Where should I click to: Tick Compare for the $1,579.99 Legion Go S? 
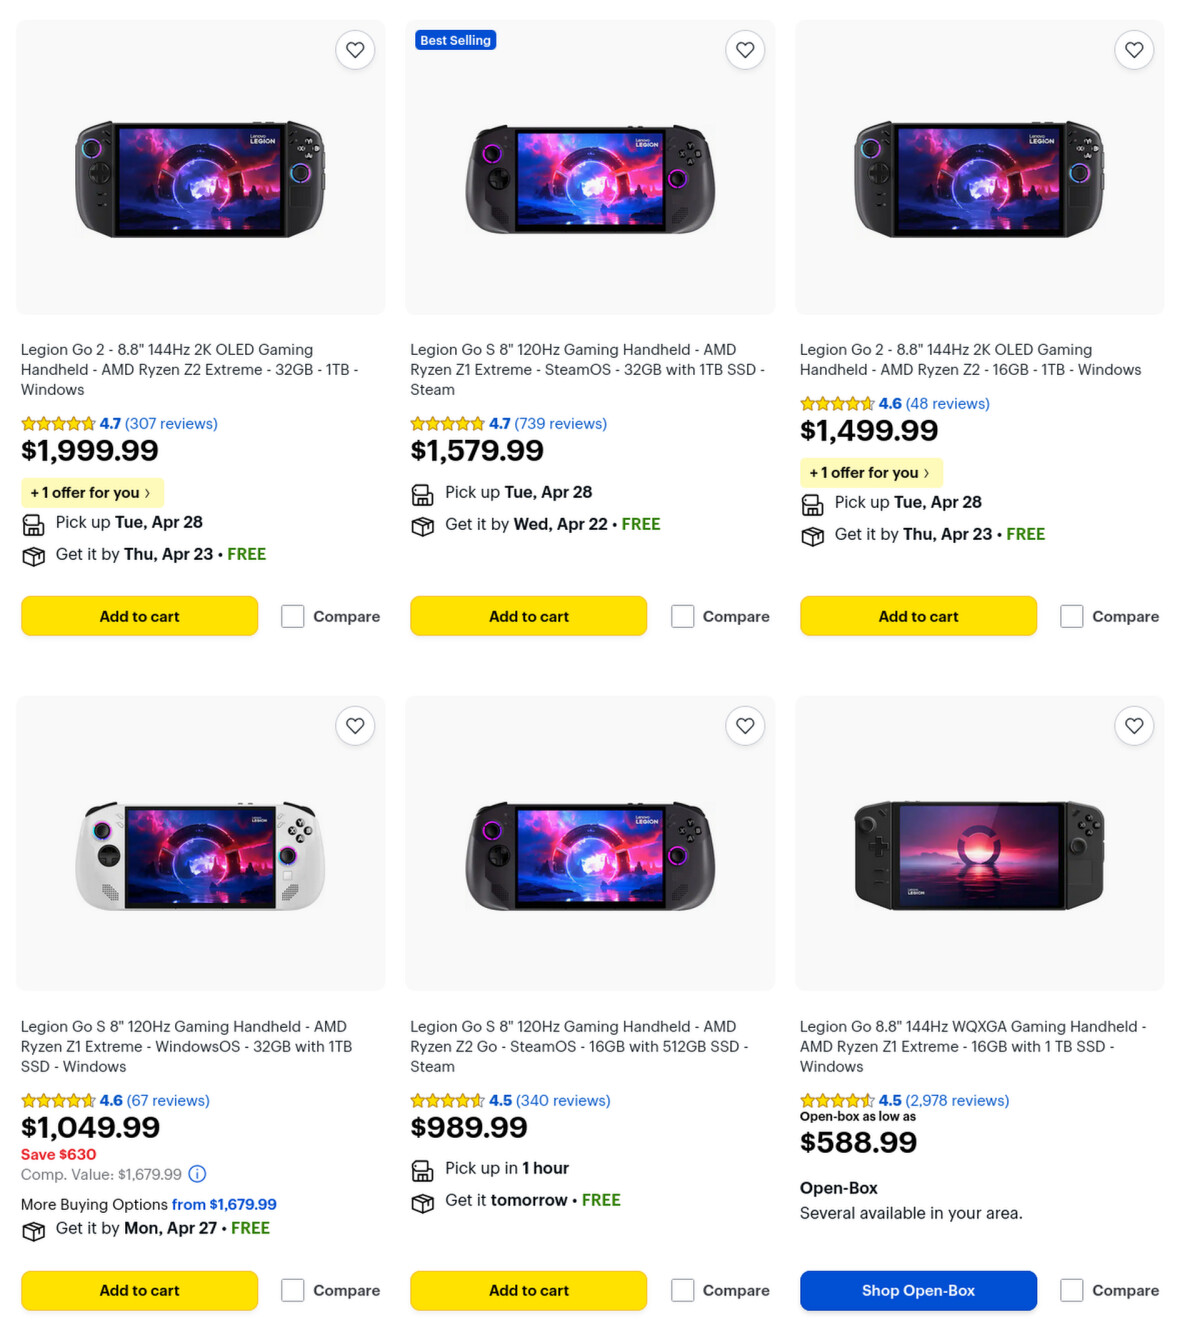683,616
